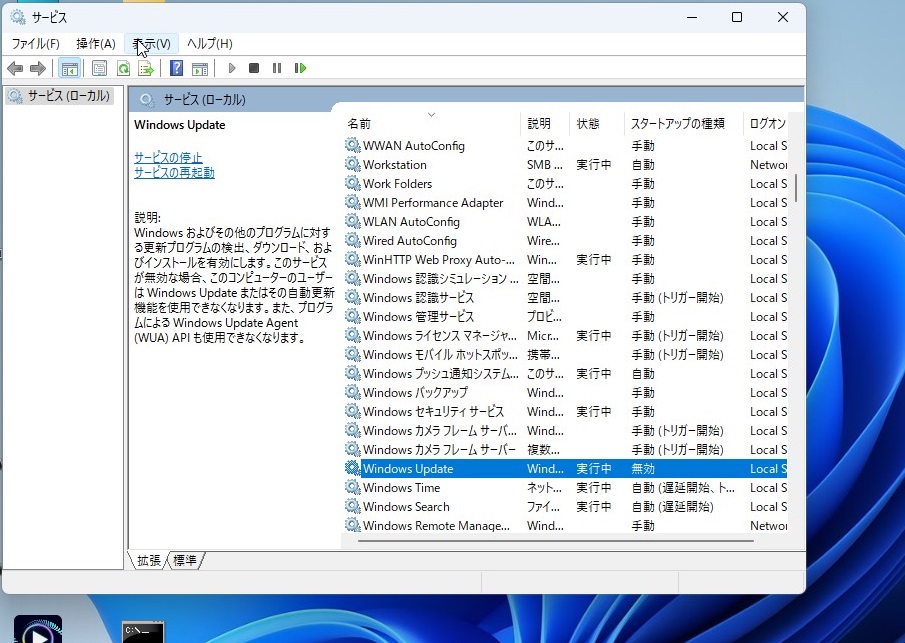This screenshot has width=905, height=643.
Task: Select サービス (ローカル) in the left tree
Action: coord(68,97)
